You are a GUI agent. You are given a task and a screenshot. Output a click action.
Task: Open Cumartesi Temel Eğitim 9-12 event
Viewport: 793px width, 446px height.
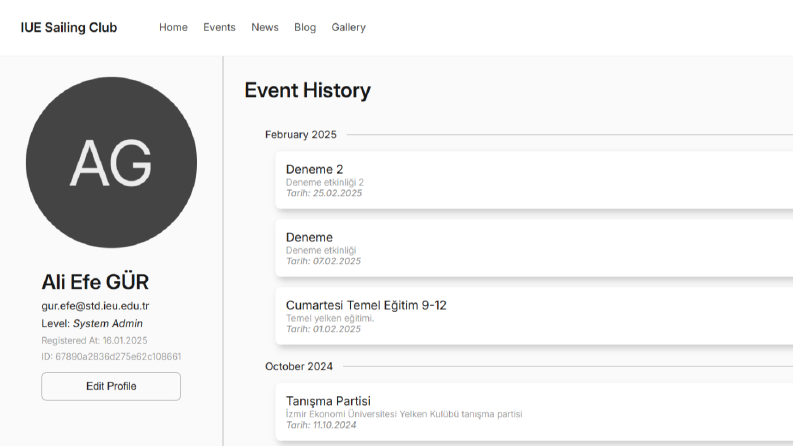point(534,316)
